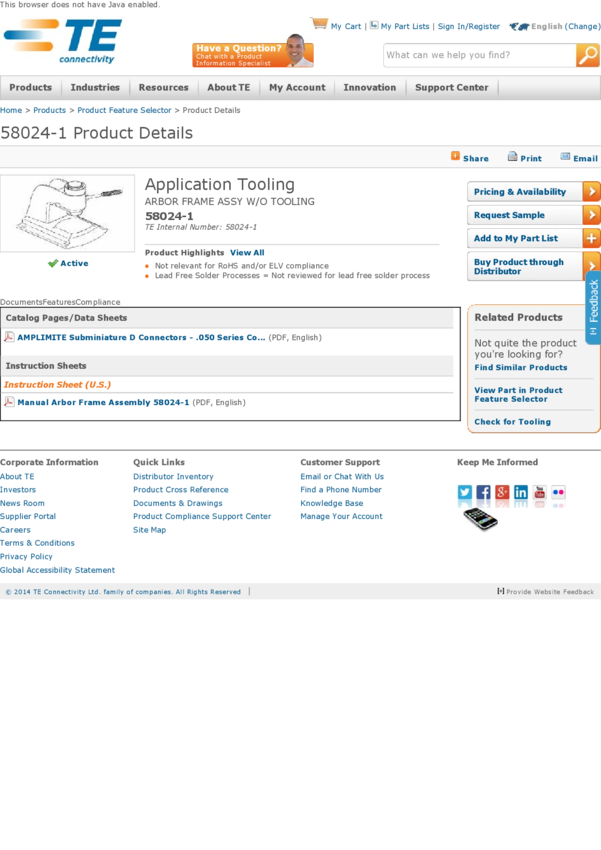The image size is (601, 850).
Task: Click the TE connectivity logo
Action: [x=63, y=41]
